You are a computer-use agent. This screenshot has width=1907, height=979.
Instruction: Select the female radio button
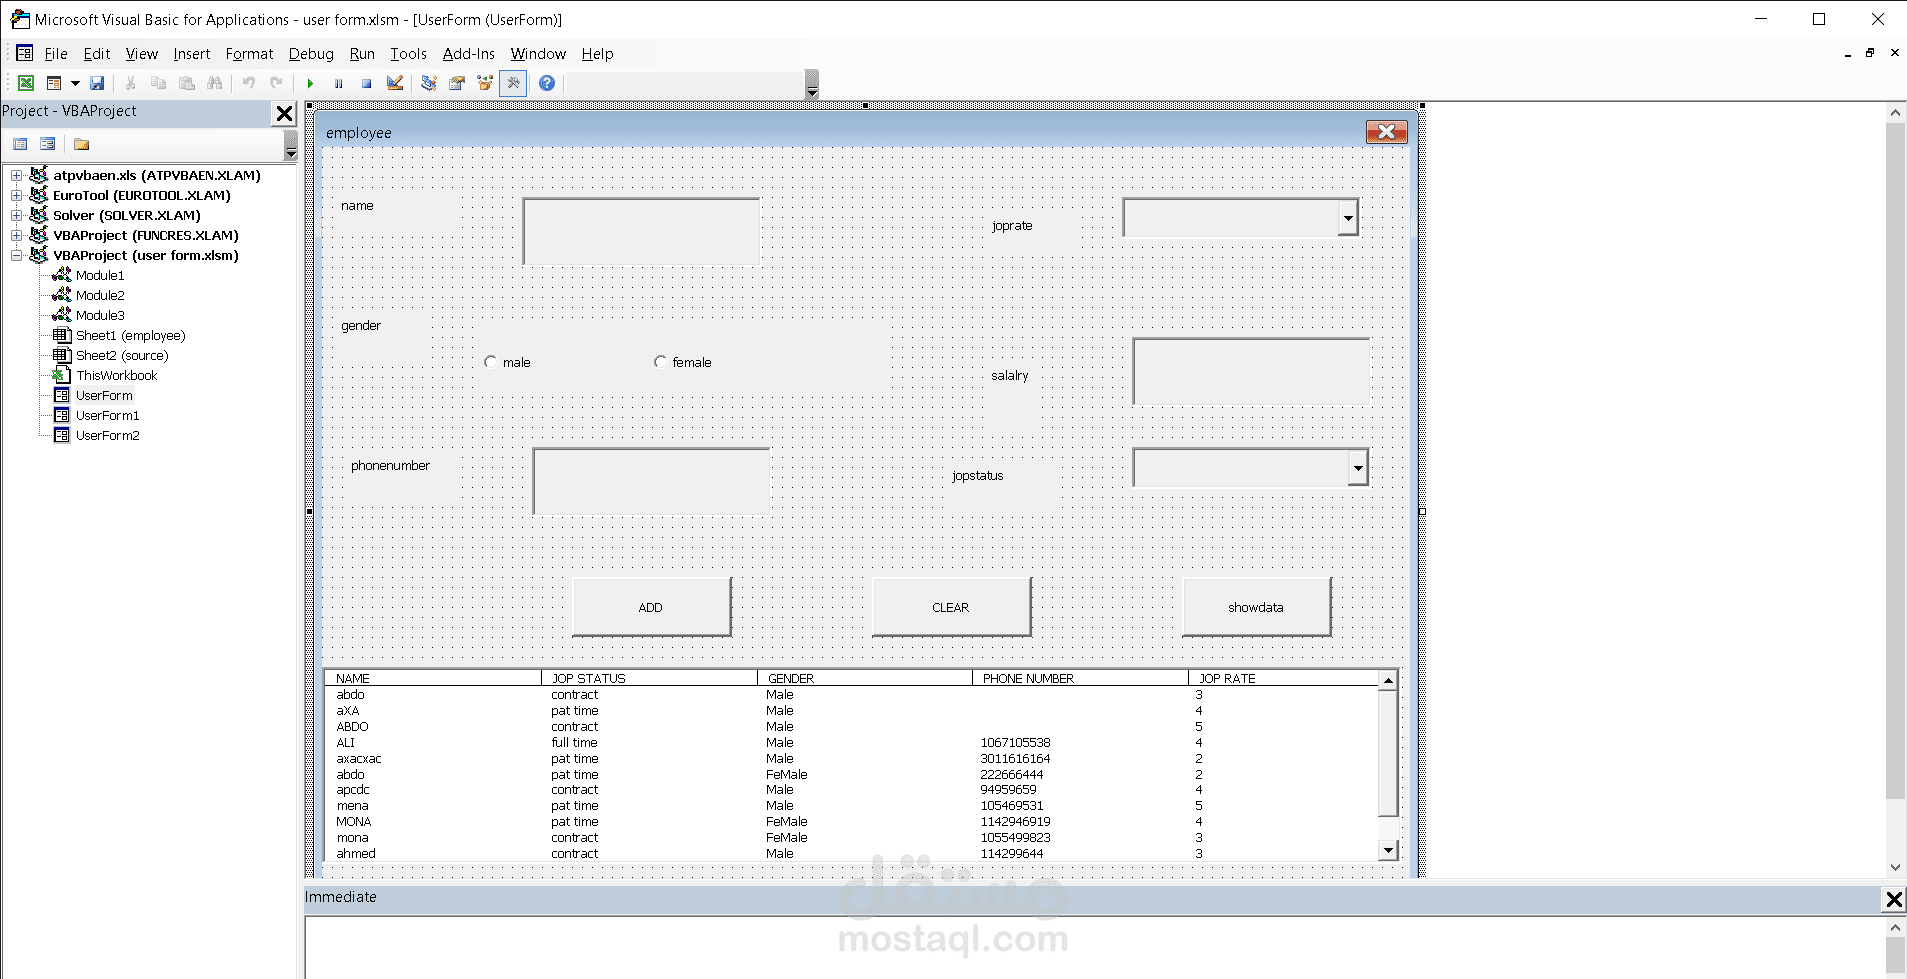[x=660, y=362]
